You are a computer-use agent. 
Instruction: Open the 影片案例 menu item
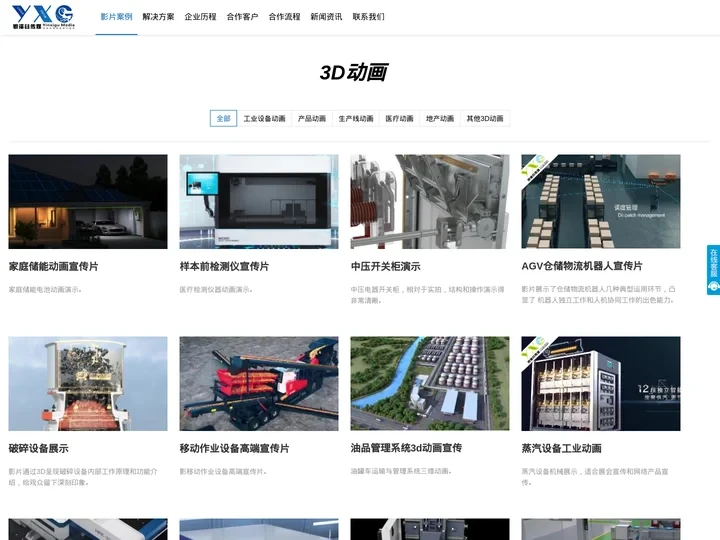[x=116, y=17]
